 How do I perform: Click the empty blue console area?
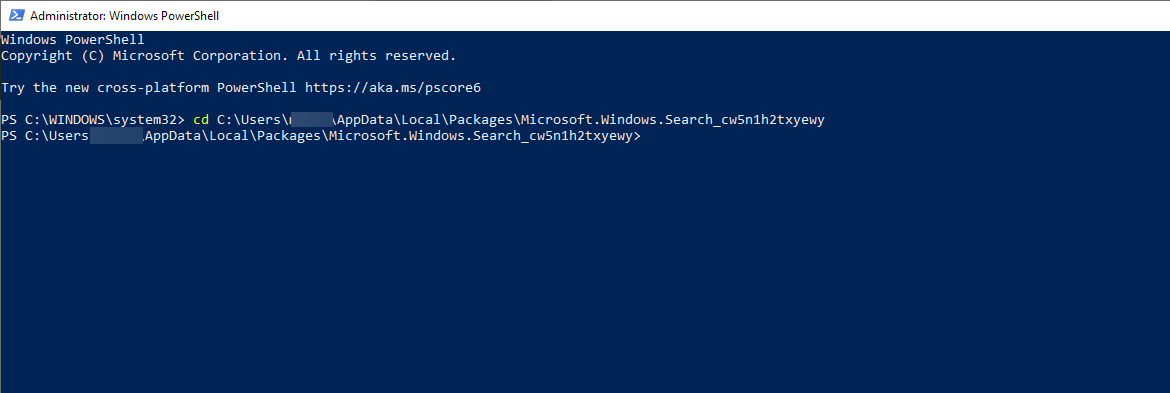pyautogui.click(x=585, y=268)
